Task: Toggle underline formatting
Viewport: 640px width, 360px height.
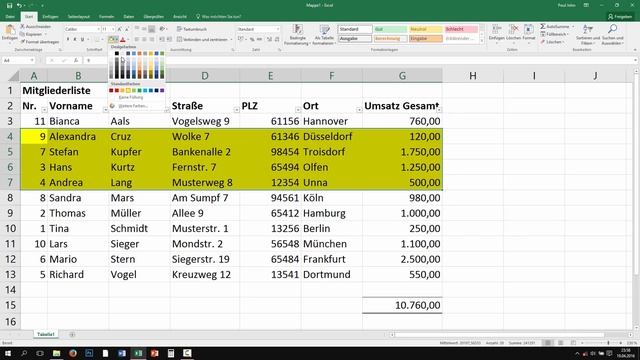Action: click(x=82, y=40)
